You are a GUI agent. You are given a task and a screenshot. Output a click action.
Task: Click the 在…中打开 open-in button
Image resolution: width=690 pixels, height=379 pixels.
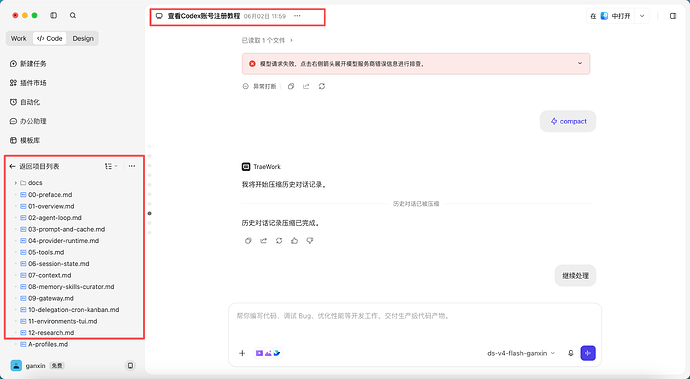610,16
